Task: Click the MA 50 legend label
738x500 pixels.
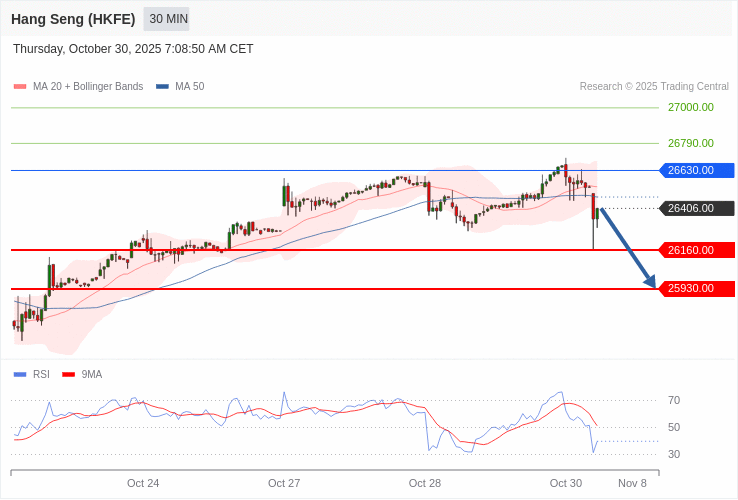Action: coord(190,87)
